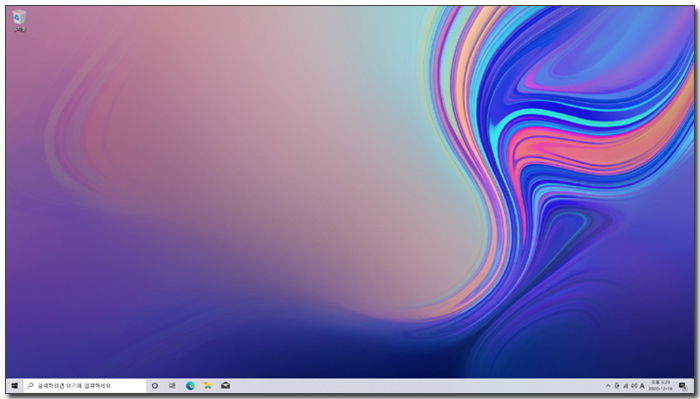
Task: Click the Show desktop sliver at taskbar end
Action: click(692, 386)
